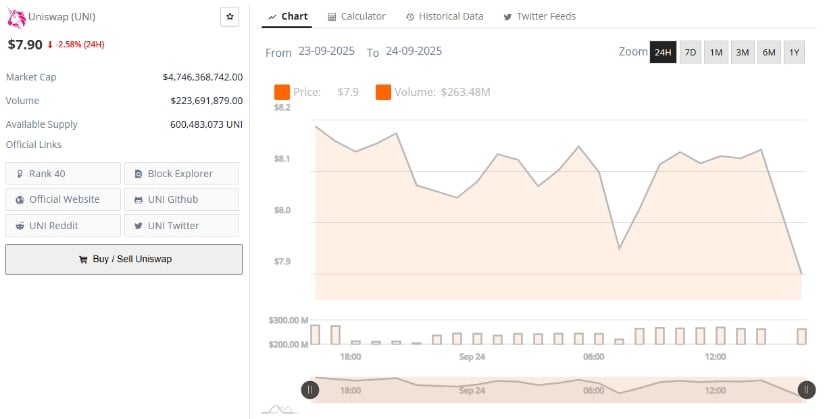Image resolution: width=825 pixels, height=419 pixels.
Task: Click the Reddit icon next to UNI Reddit
Action: (19, 226)
